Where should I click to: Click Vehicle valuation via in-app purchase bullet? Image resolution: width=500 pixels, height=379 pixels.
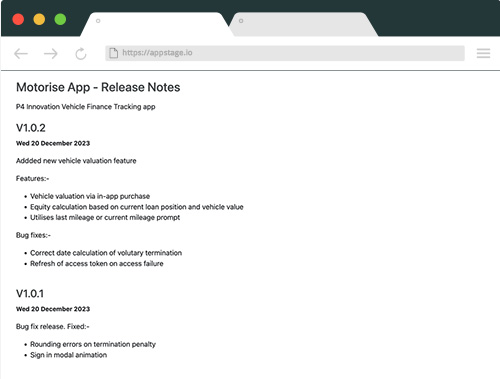(x=90, y=196)
